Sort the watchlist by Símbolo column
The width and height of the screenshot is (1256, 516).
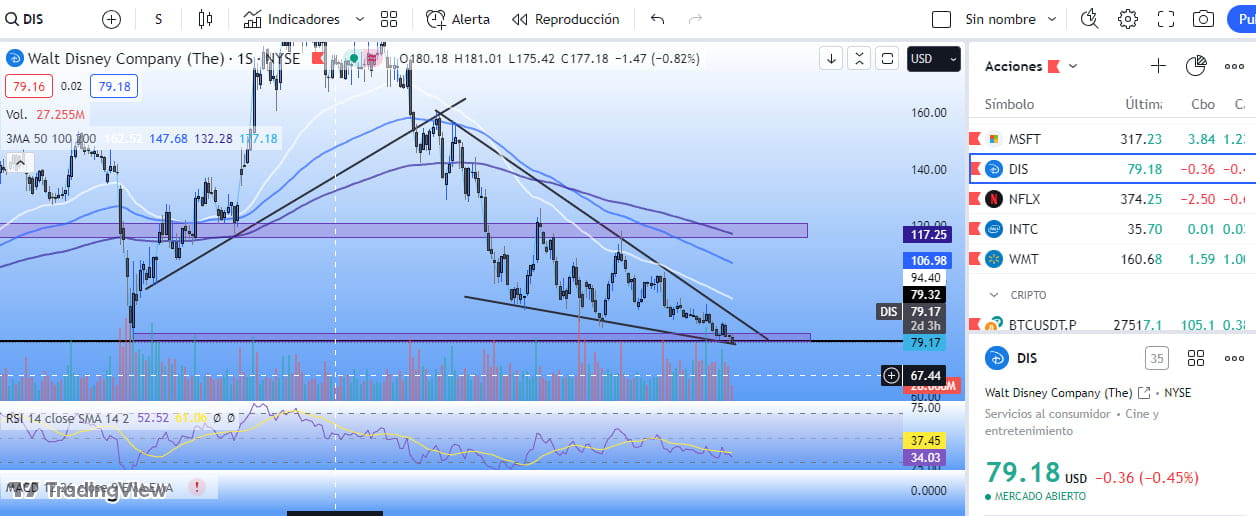click(1009, 104)
